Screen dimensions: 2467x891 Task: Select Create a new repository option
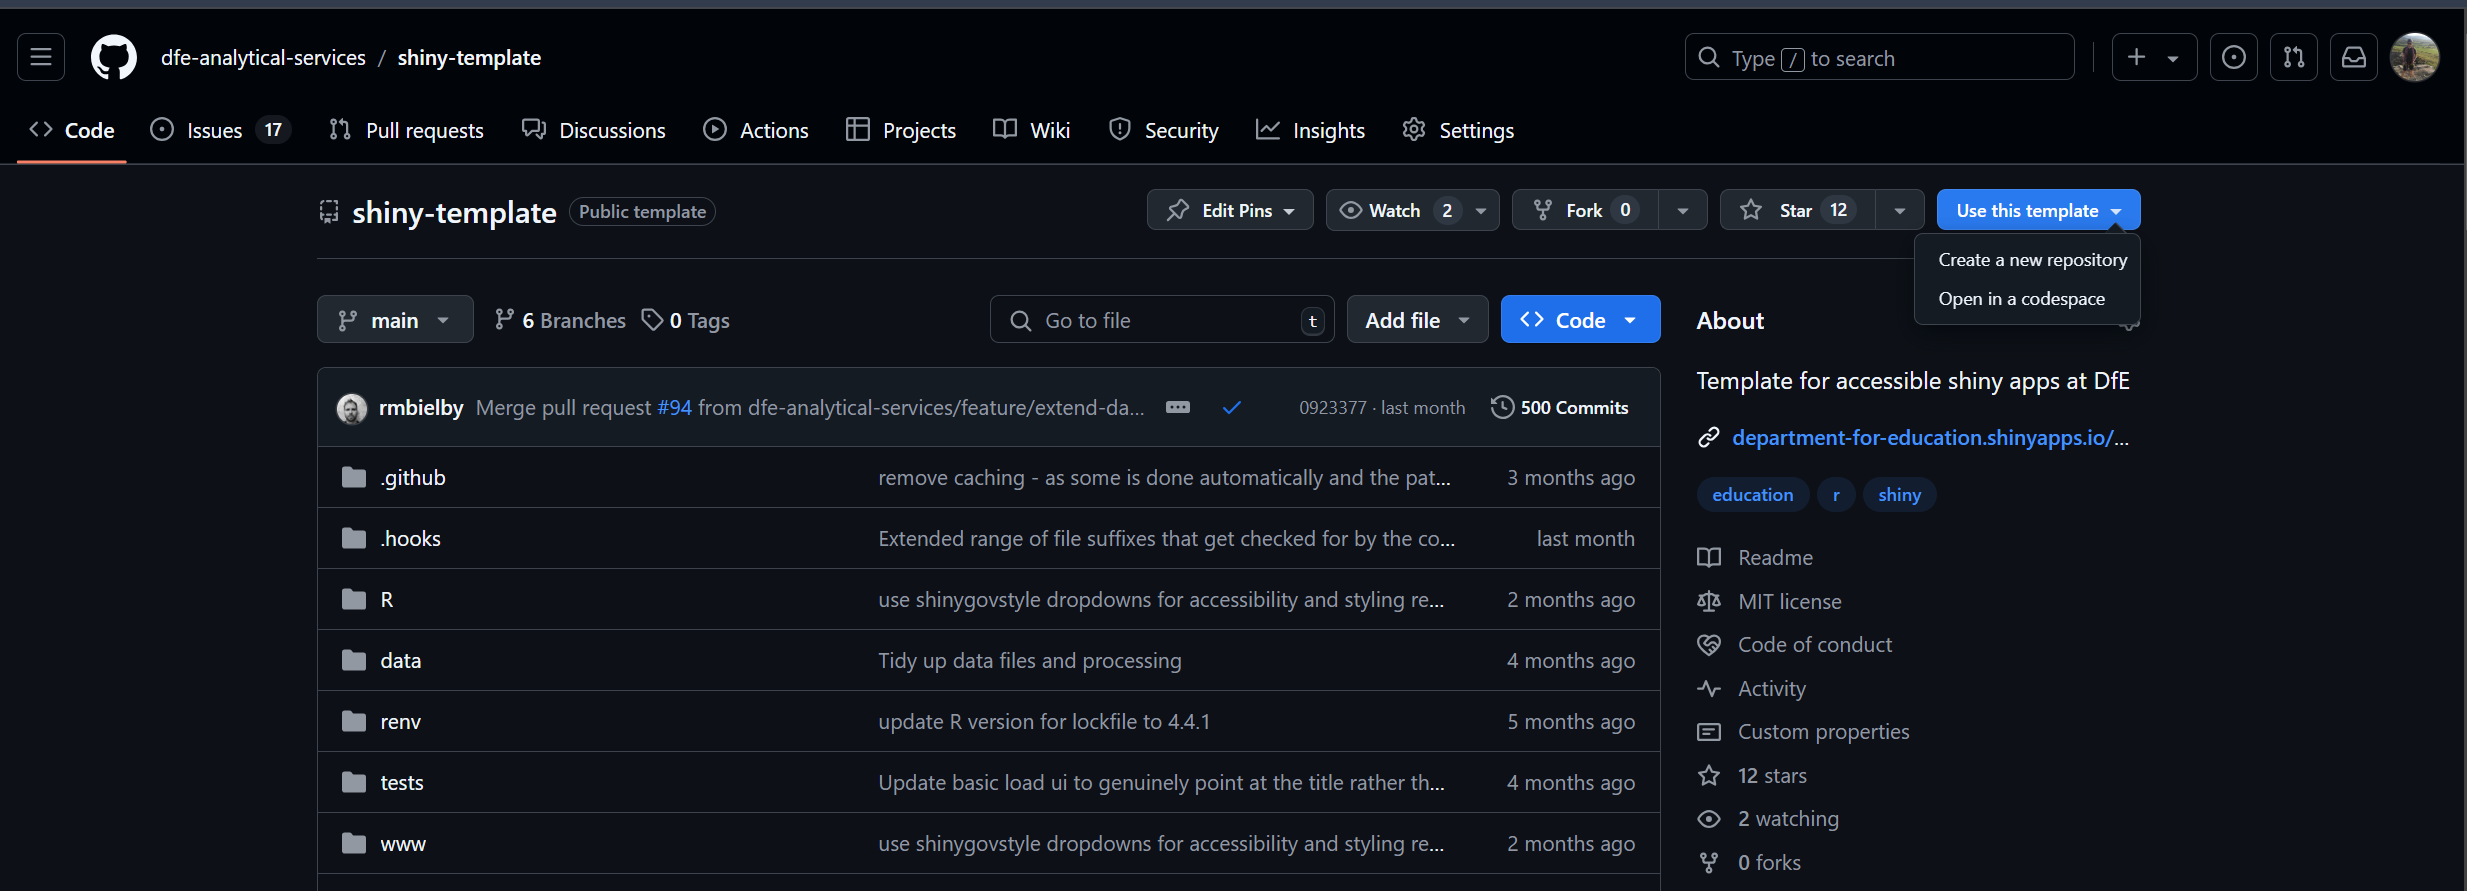point(2032,260)
